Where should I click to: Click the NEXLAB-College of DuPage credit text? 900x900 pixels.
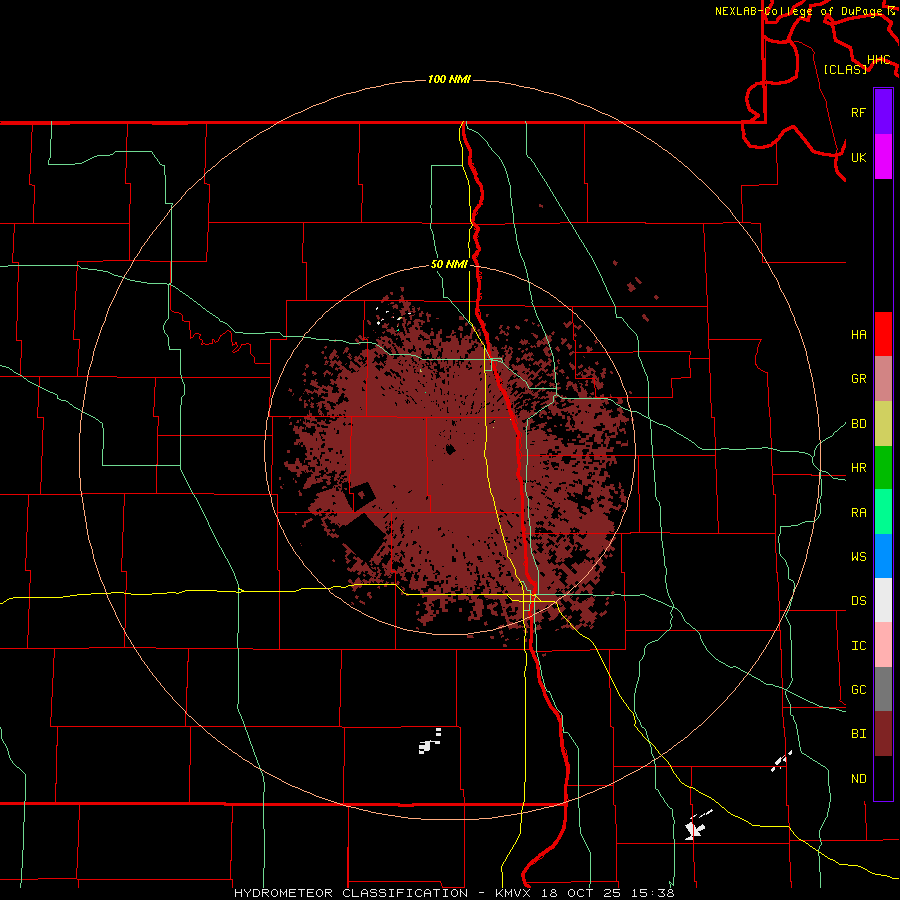pos(799,11)
